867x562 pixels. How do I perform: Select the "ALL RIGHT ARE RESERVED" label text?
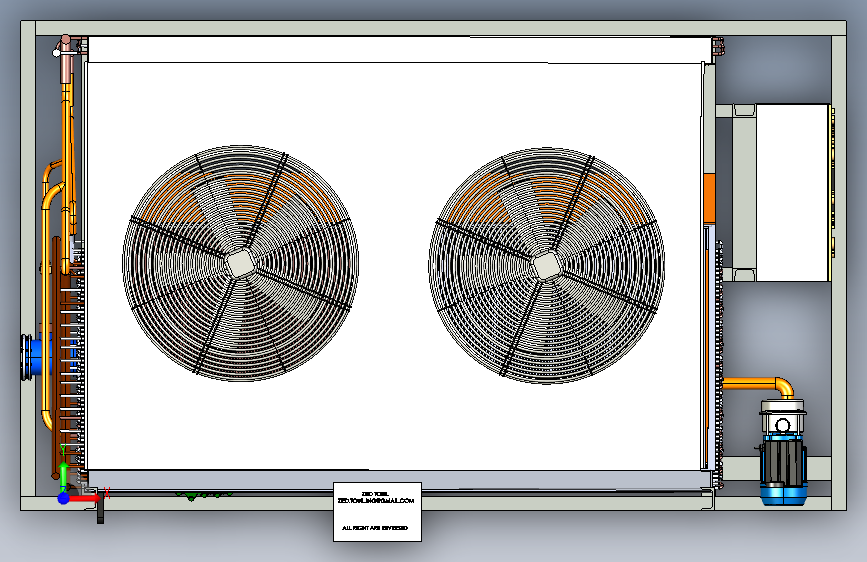(x=375, y=528)
